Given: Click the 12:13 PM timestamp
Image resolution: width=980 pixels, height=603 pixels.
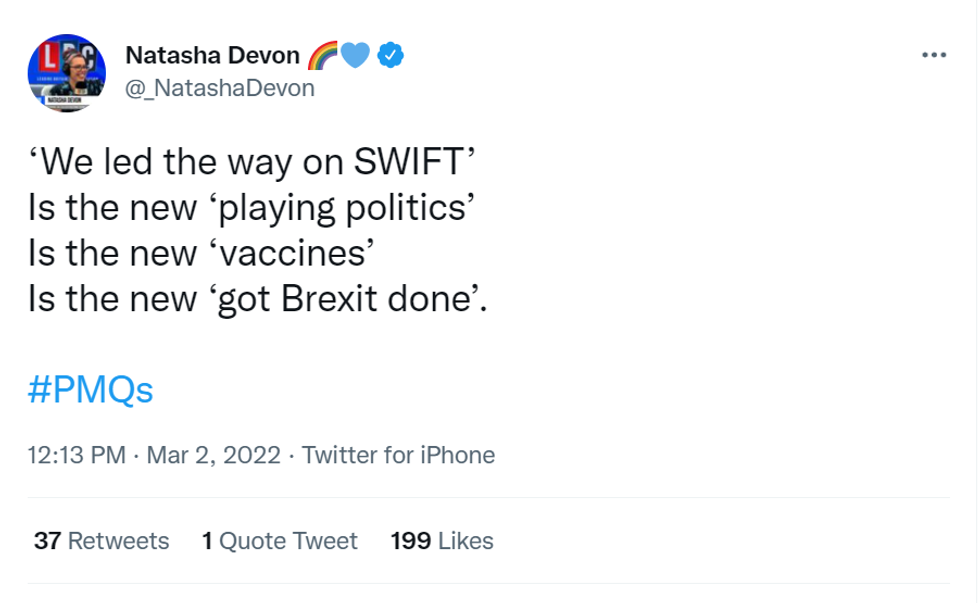Looking at the screenshot, I should pos(76,455).
